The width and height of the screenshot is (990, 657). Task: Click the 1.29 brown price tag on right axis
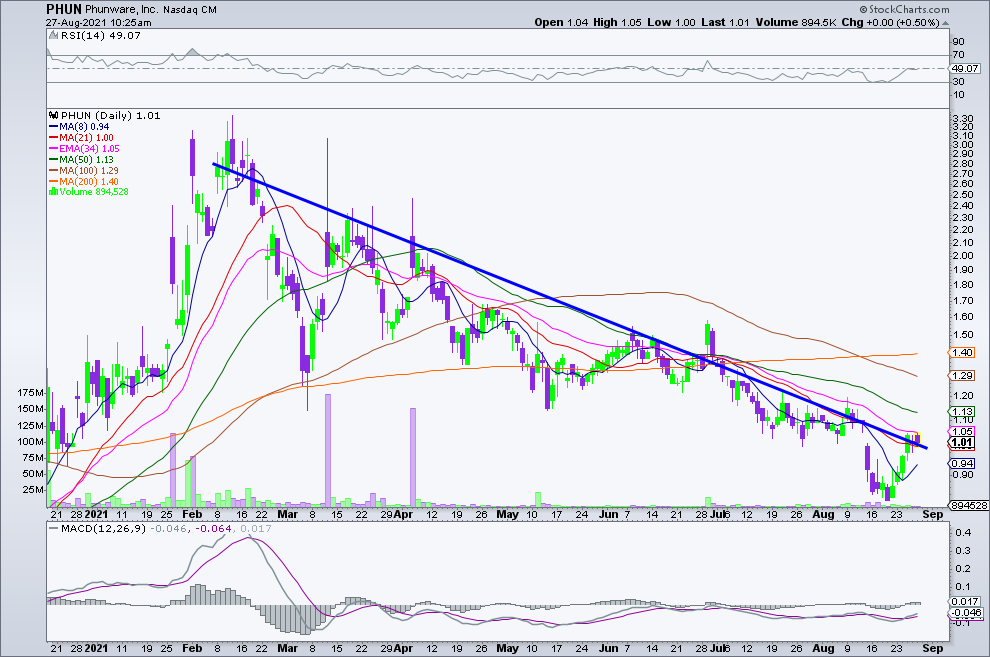(962, 376)
